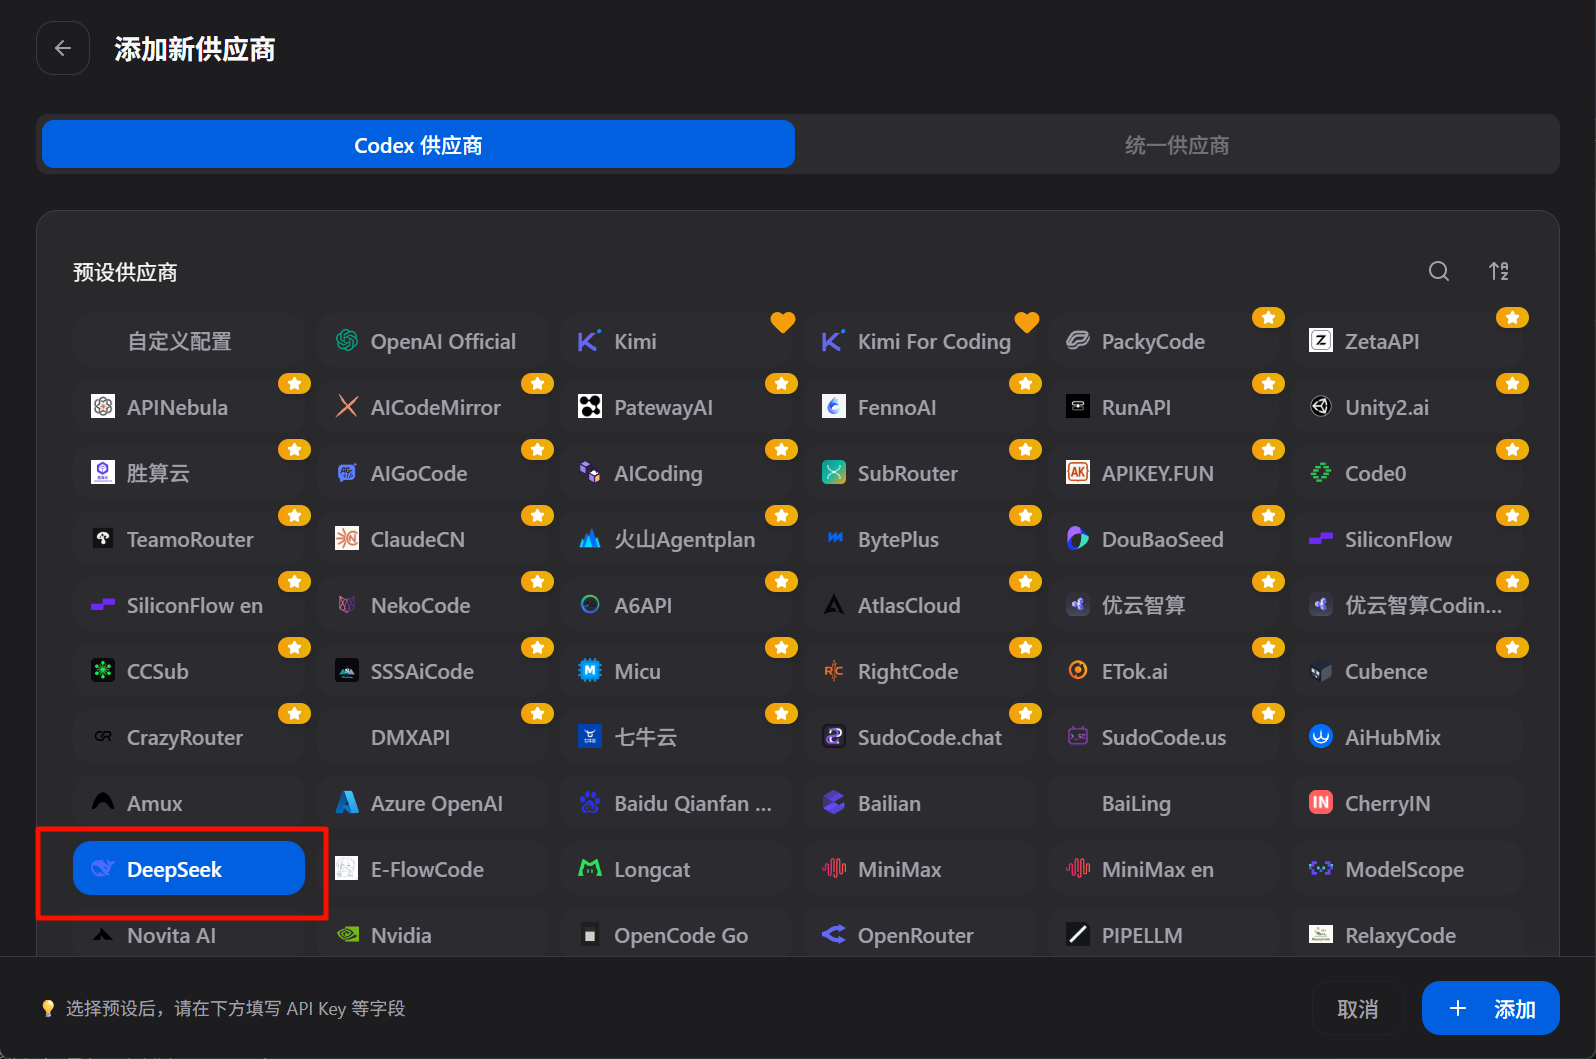Pick the BaiLing provider
This screenshot has width=1596, height=1059.
point(1164,804)
